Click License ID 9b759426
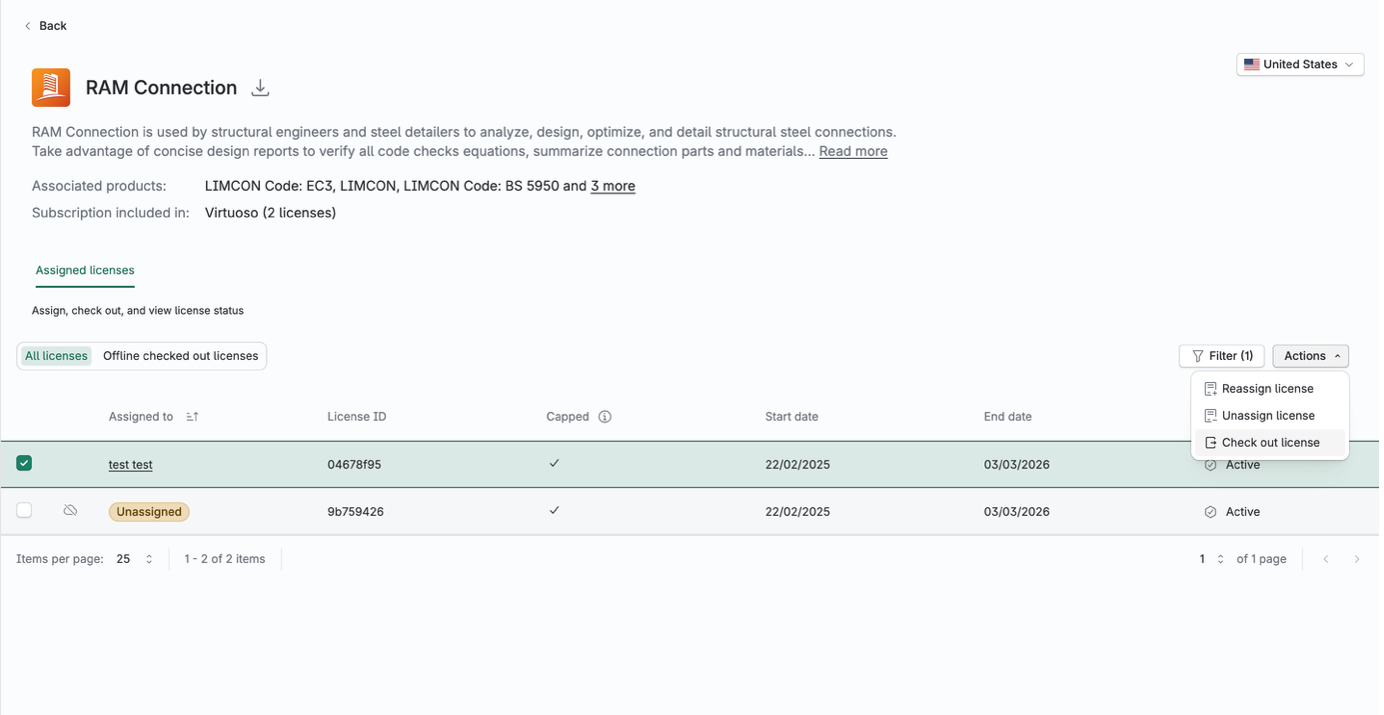Image resolution: width=1384 pixels, height=715 pixels. 355,512
